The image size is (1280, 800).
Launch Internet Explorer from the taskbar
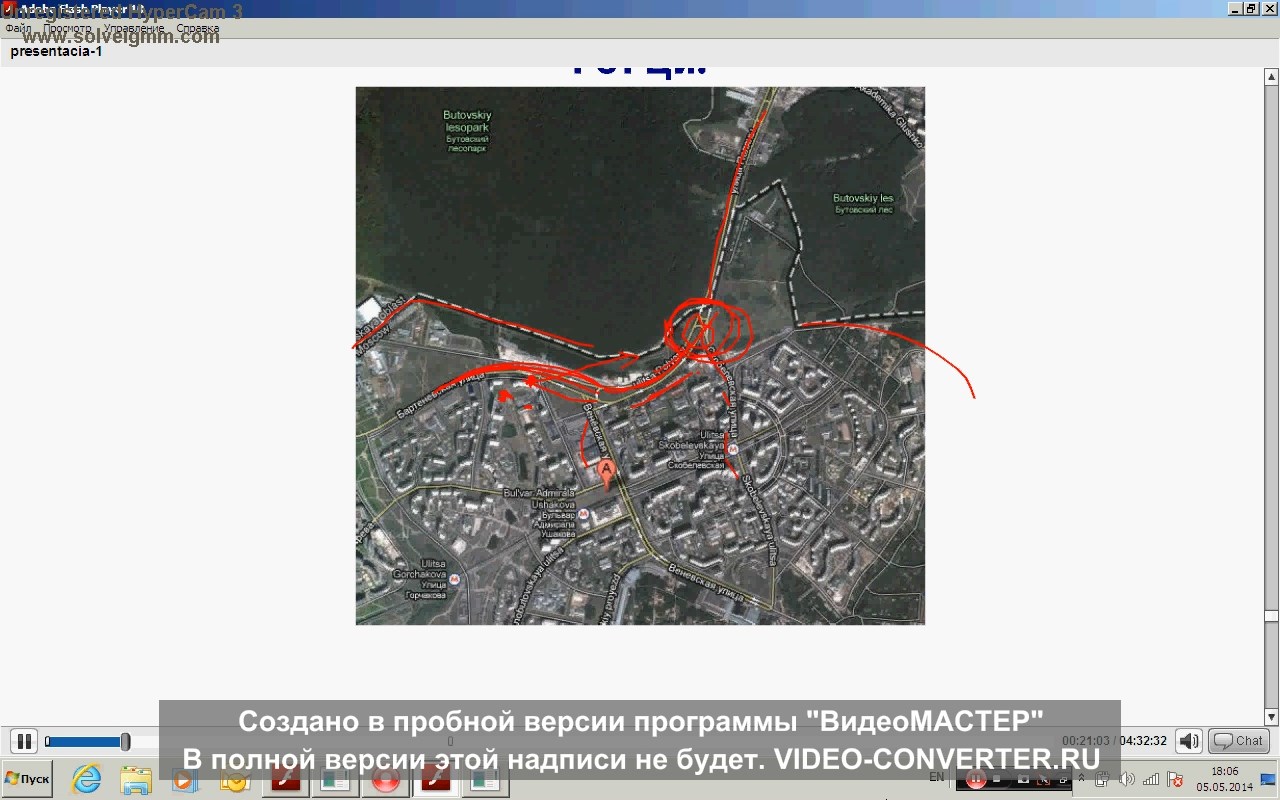click(87, 779)
